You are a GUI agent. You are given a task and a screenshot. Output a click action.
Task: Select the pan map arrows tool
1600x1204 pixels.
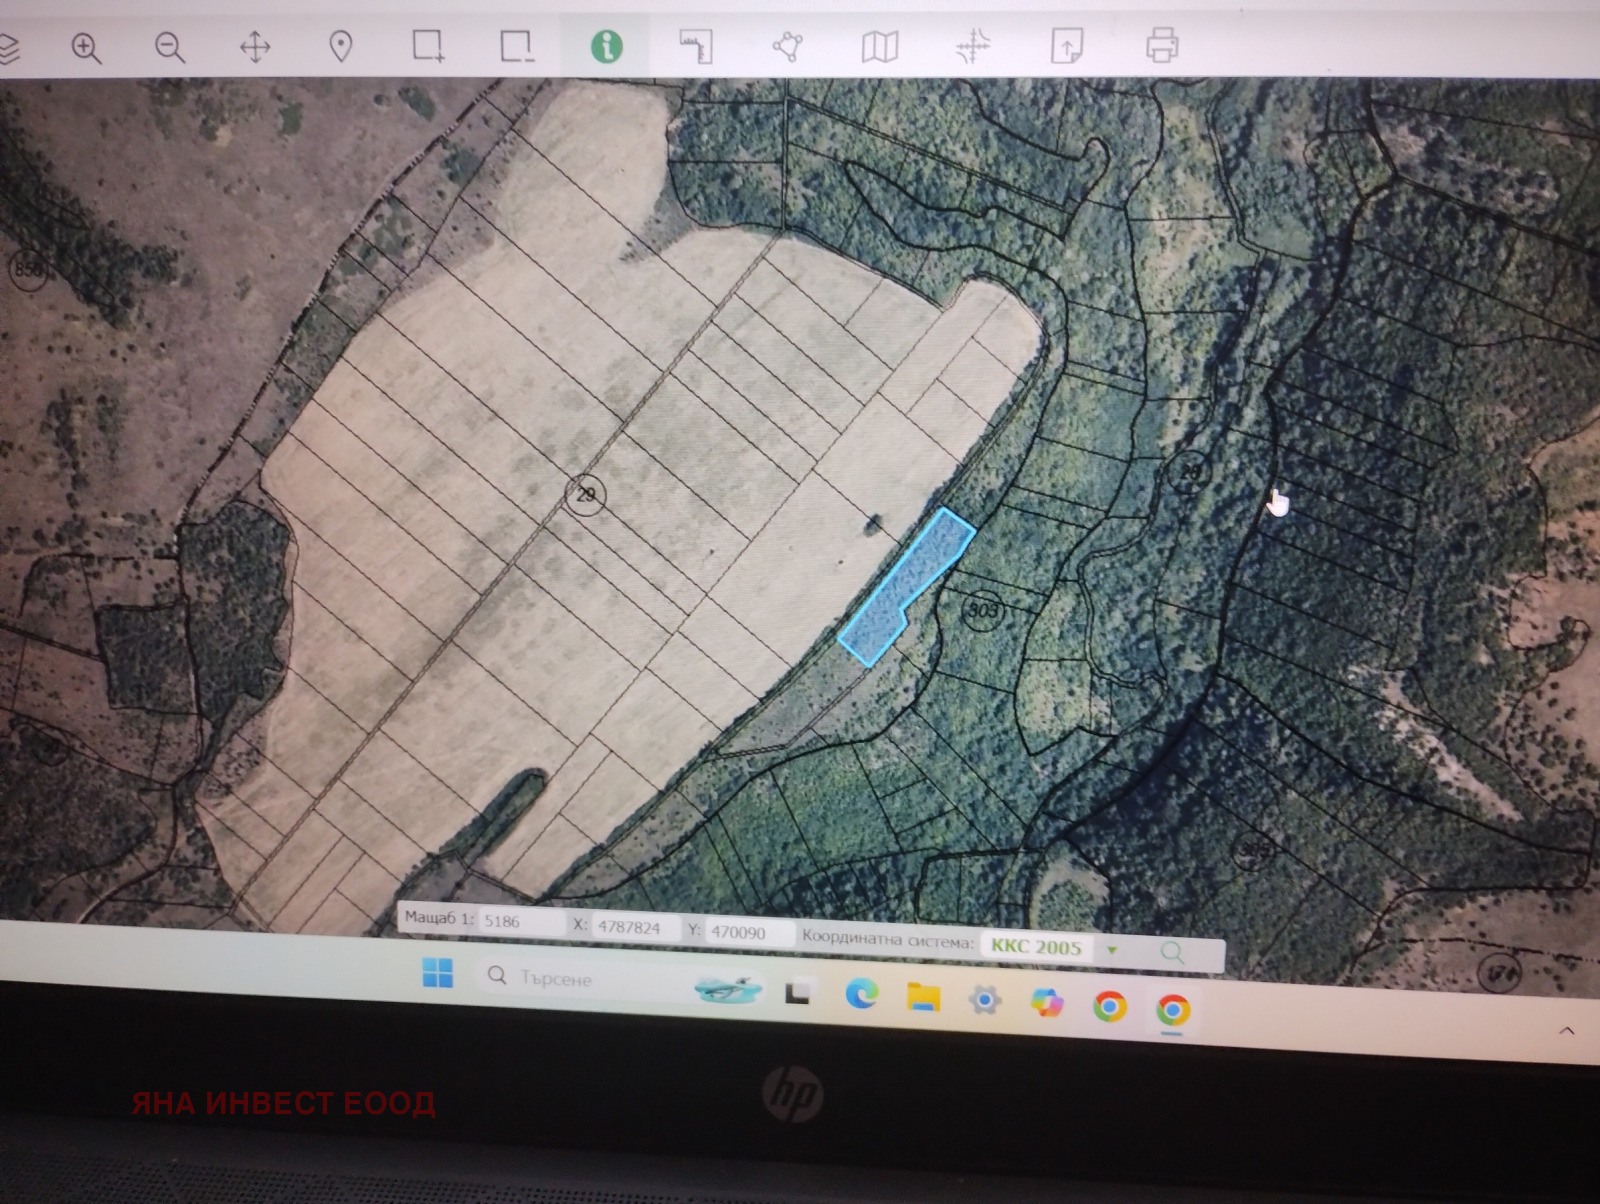(x=256, y=47)
